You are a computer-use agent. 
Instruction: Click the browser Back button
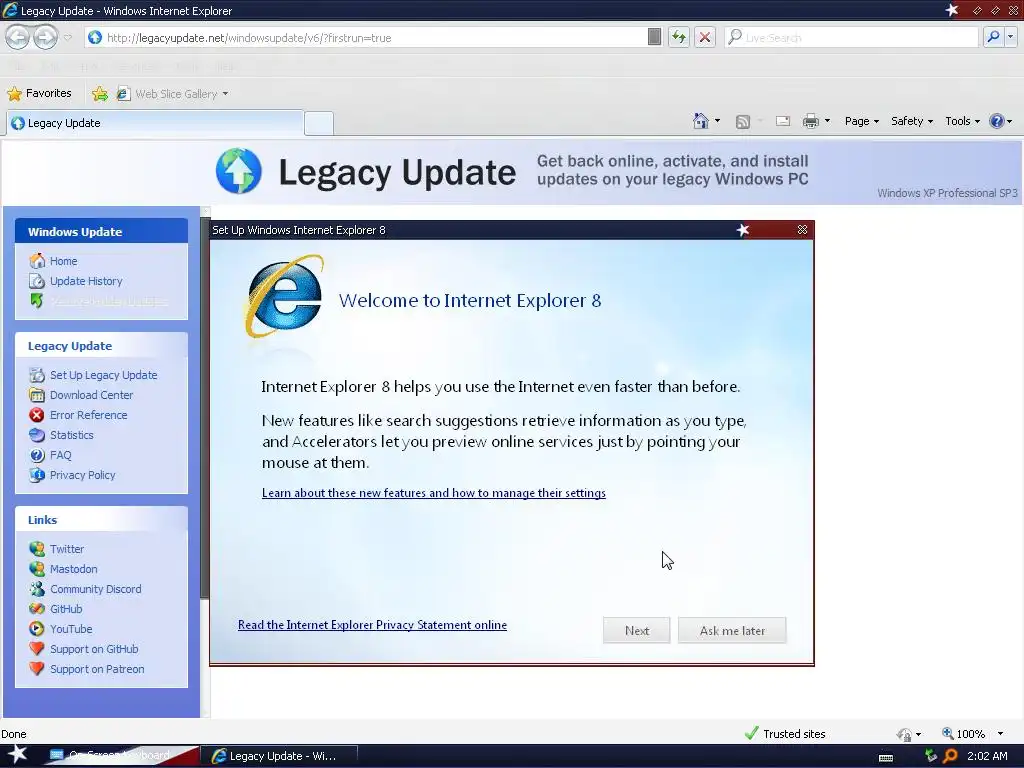click(18, 37)
